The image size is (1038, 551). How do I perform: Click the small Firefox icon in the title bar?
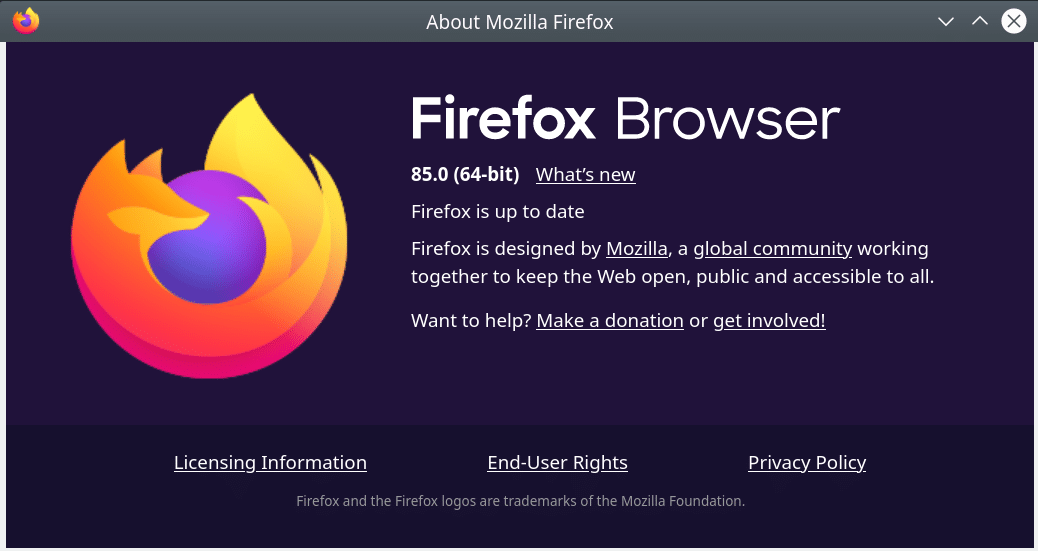(x=26, y=20)
